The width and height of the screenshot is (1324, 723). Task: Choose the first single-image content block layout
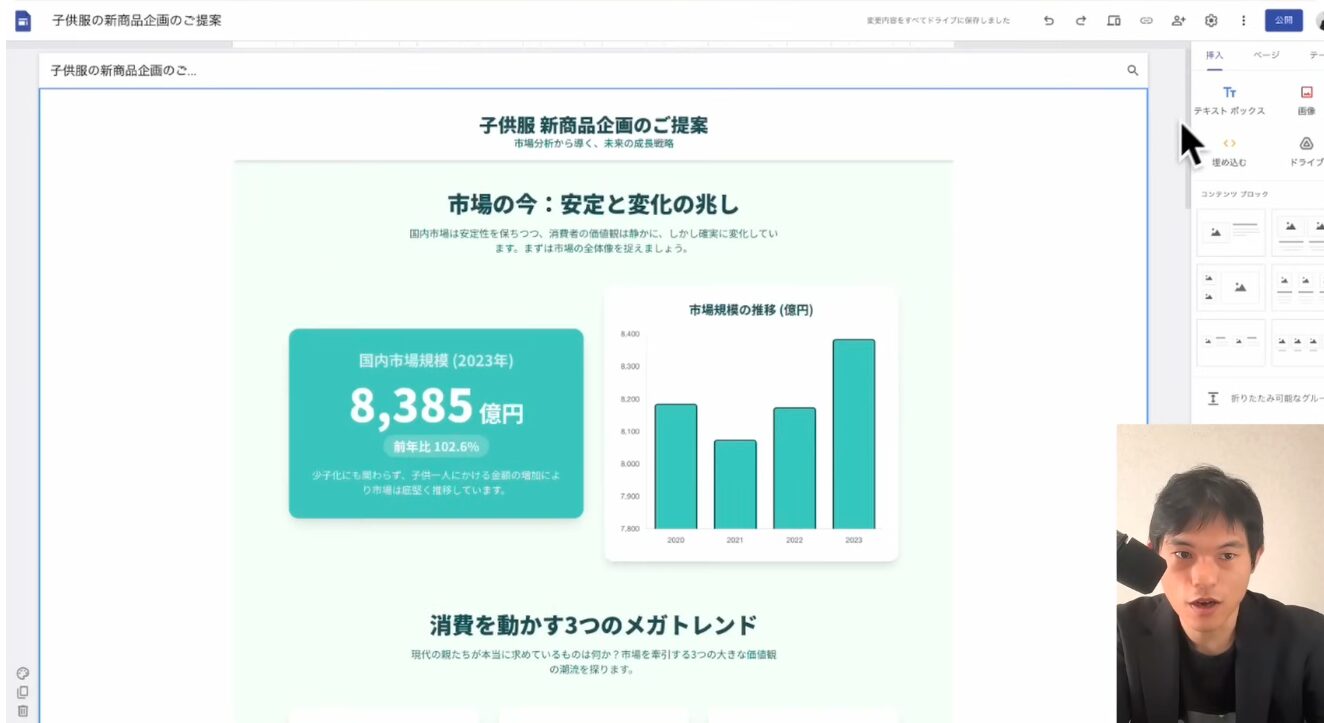point(1231,232)
